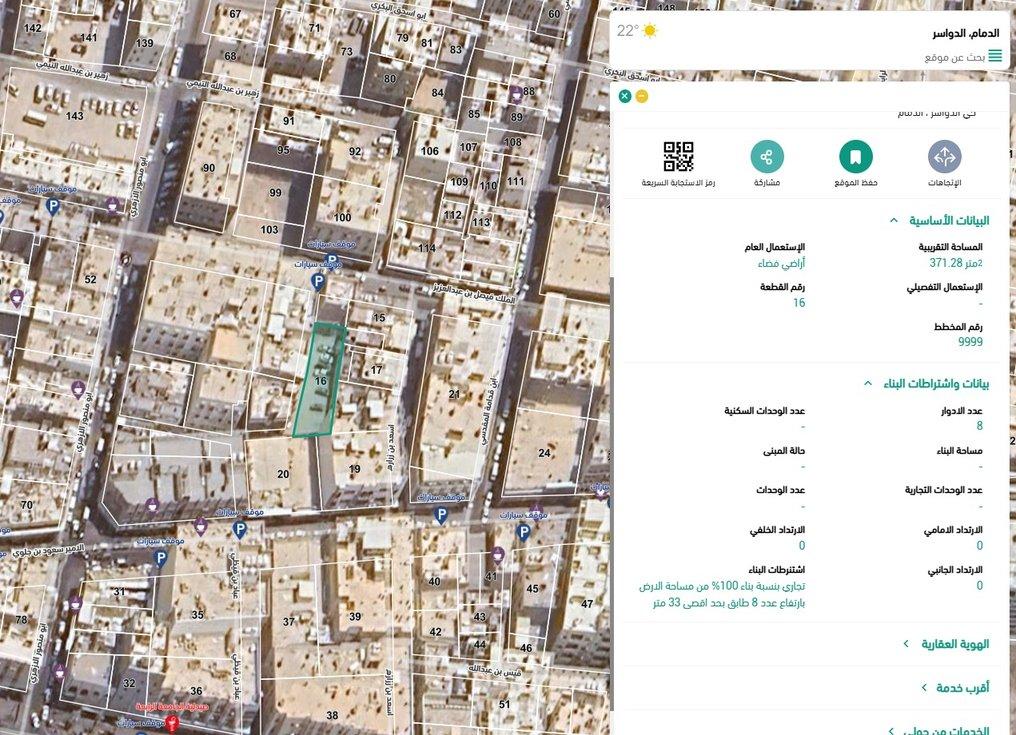Select parcel number 21 on the map
This screenshot has width=1016, height=735.
point(454,394)
